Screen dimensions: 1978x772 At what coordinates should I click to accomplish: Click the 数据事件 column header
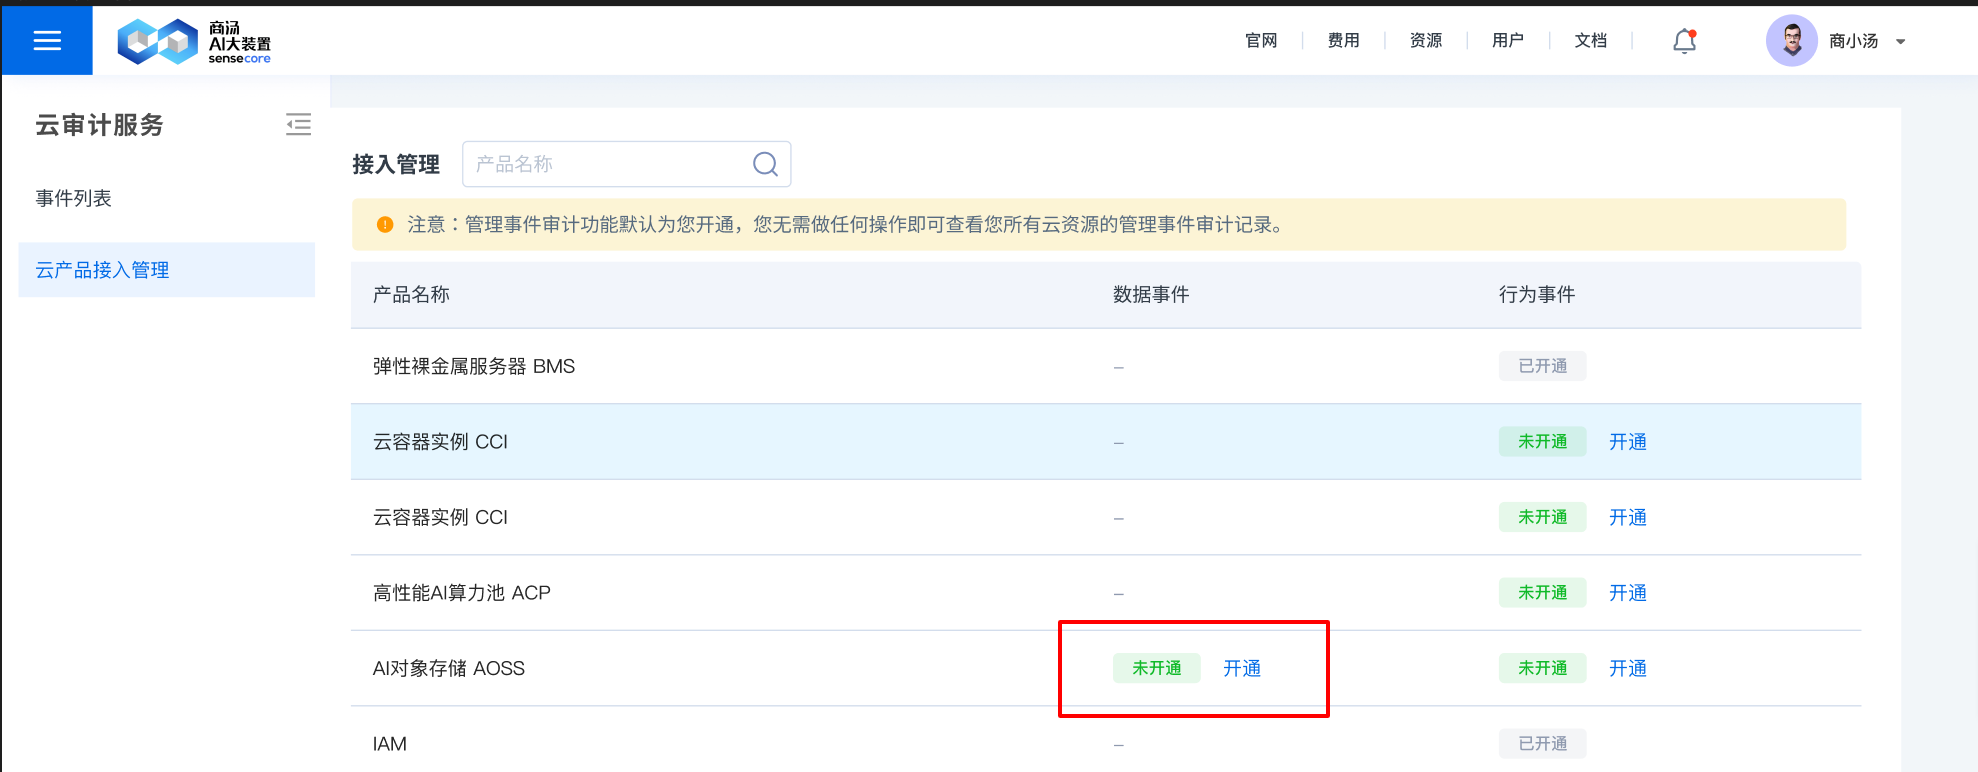1151,294
